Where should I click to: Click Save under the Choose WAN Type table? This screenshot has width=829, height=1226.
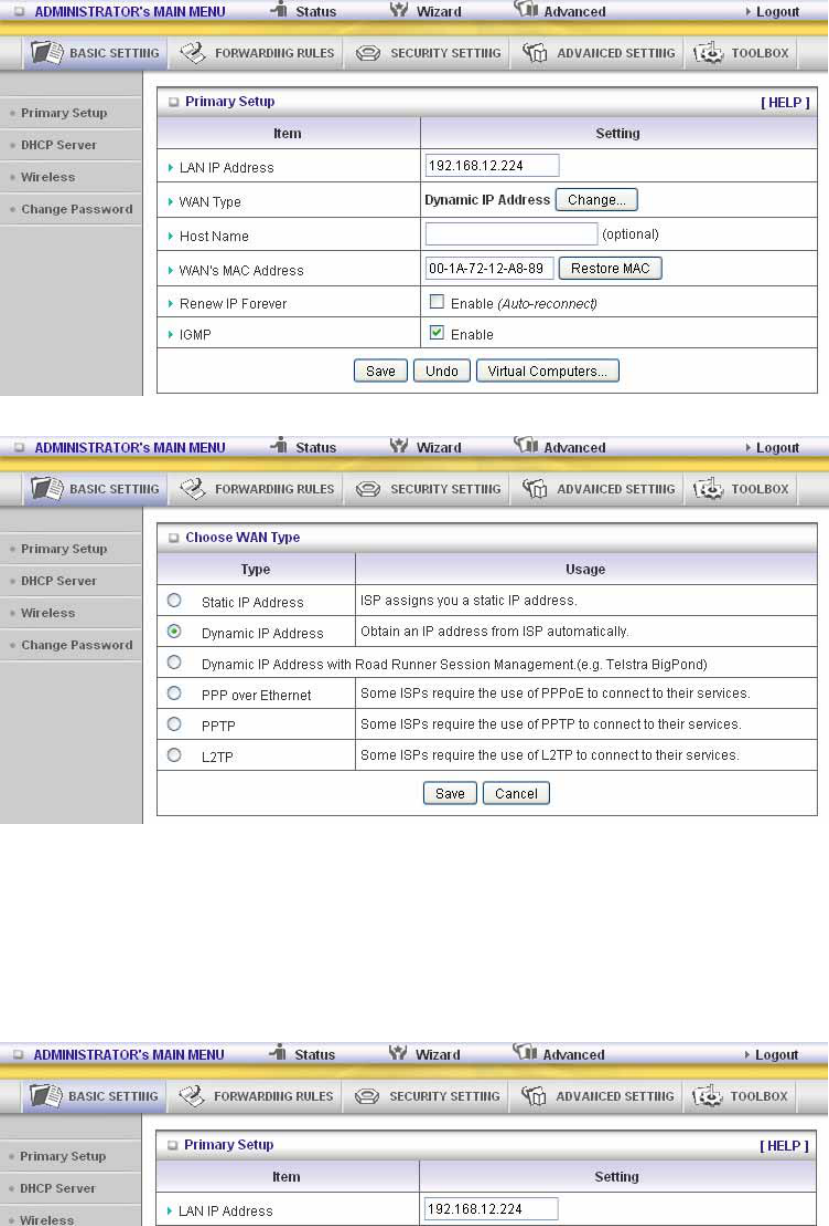[450, 793]
